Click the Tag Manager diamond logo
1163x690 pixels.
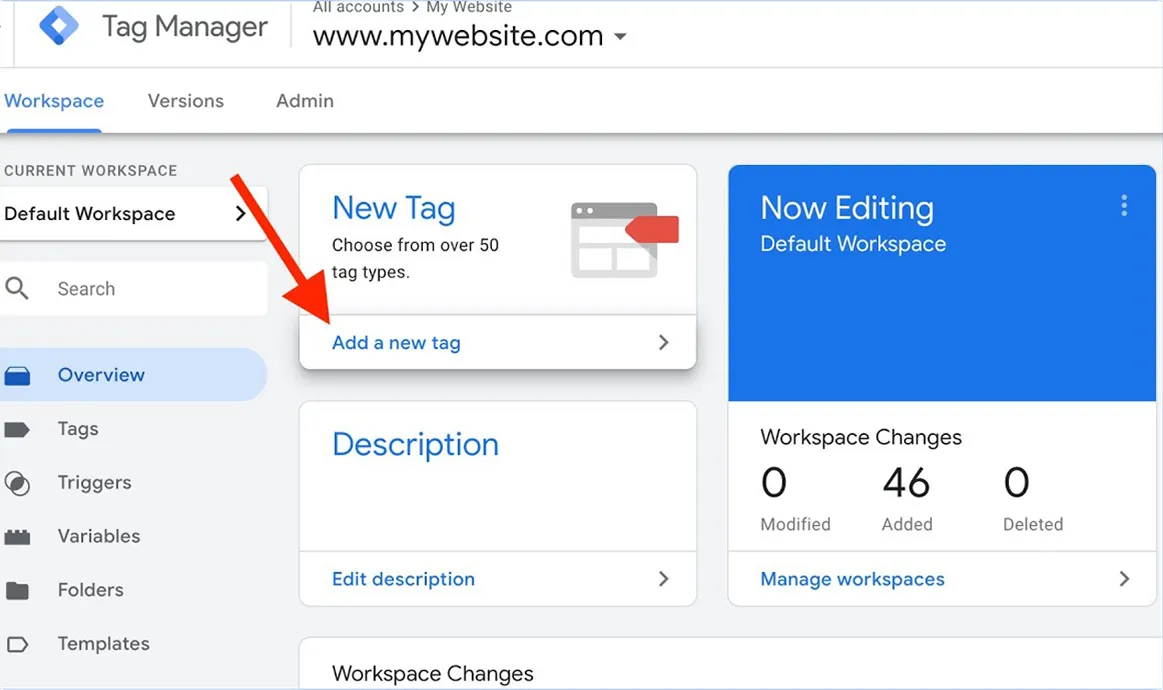click(x=59, y=25)
